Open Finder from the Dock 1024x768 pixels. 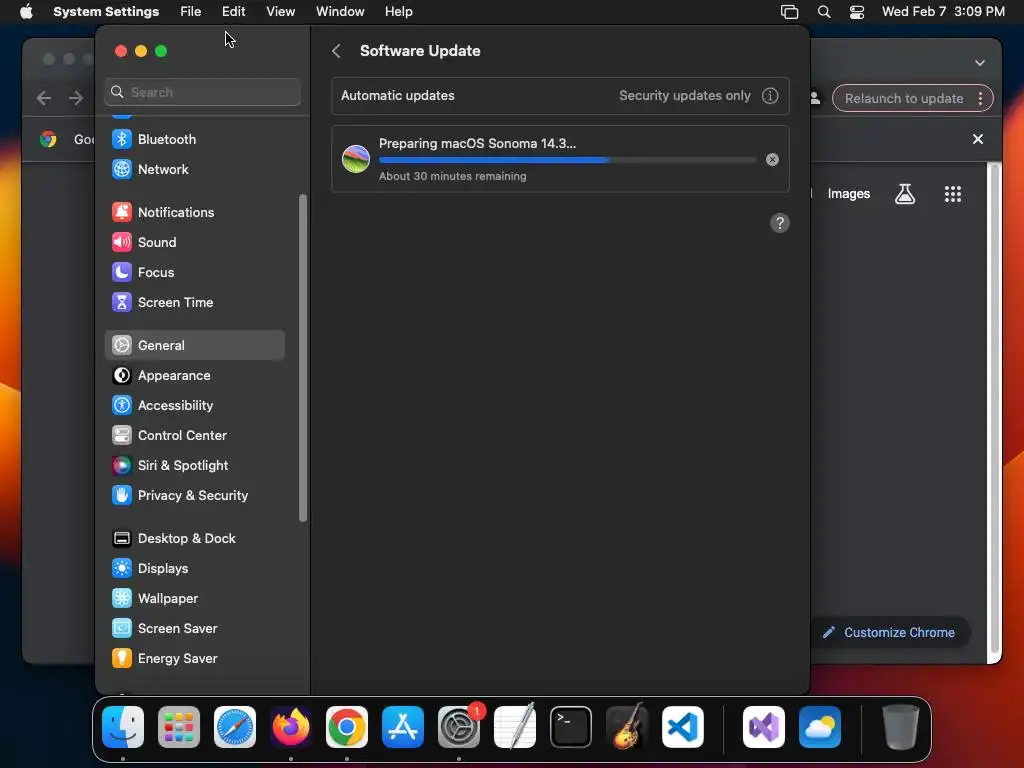point(123,727)
